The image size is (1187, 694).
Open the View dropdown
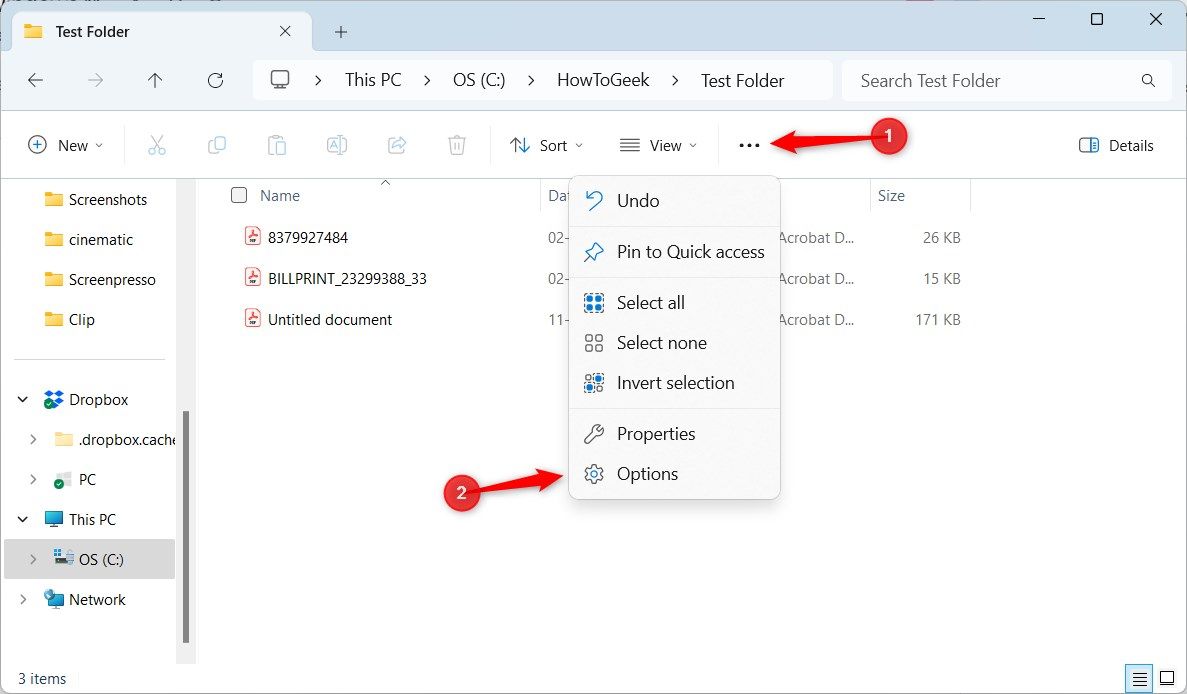[658, 145]
